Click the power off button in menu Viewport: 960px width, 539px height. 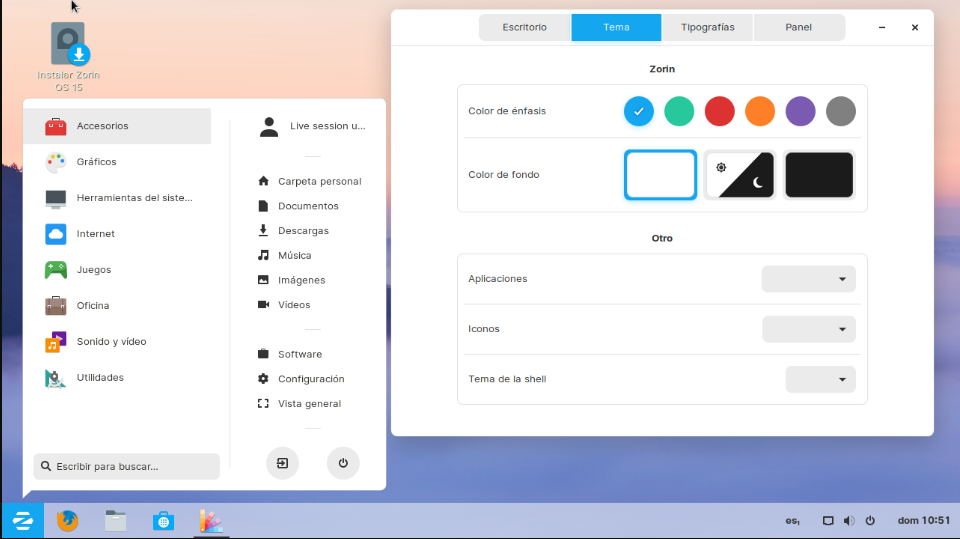point(343,463)
